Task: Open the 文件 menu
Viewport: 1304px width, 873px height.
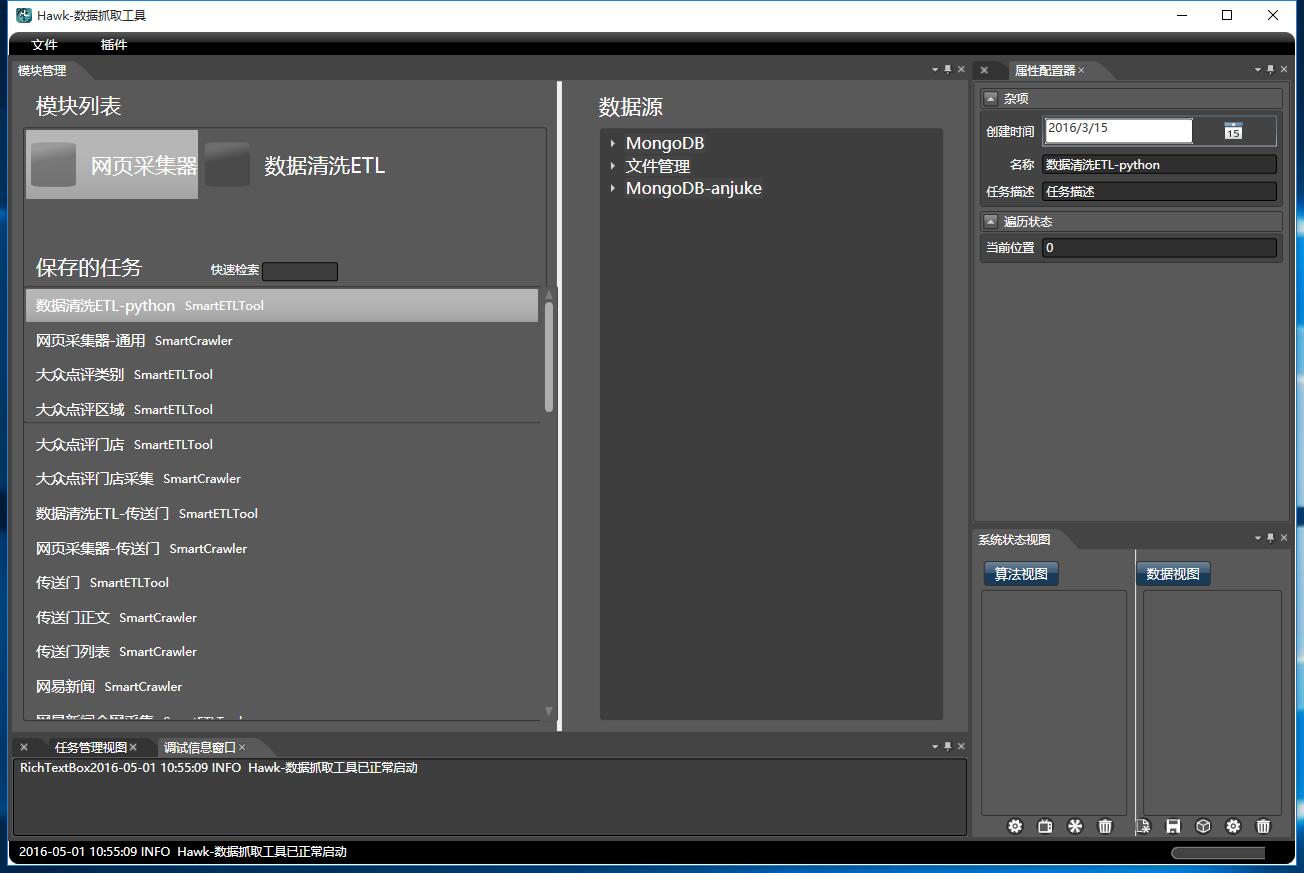Action: [x=45, y=45]
